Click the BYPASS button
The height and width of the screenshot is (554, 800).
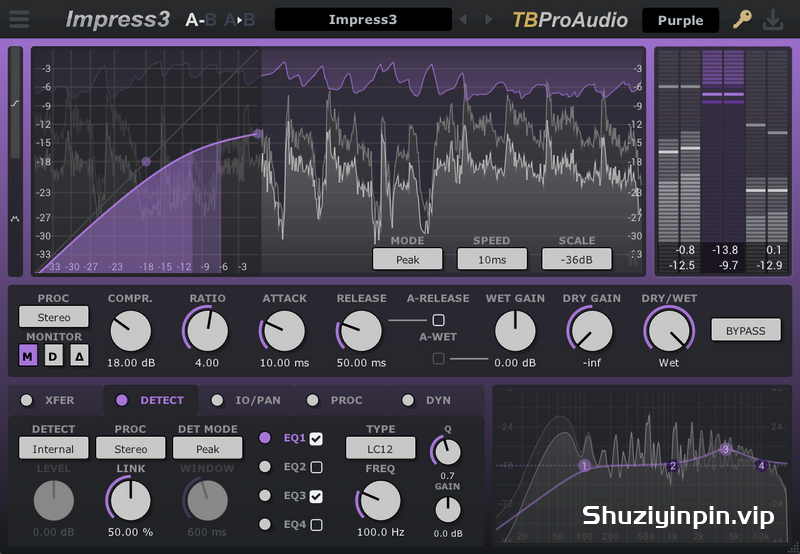click(x=746, y=330)
